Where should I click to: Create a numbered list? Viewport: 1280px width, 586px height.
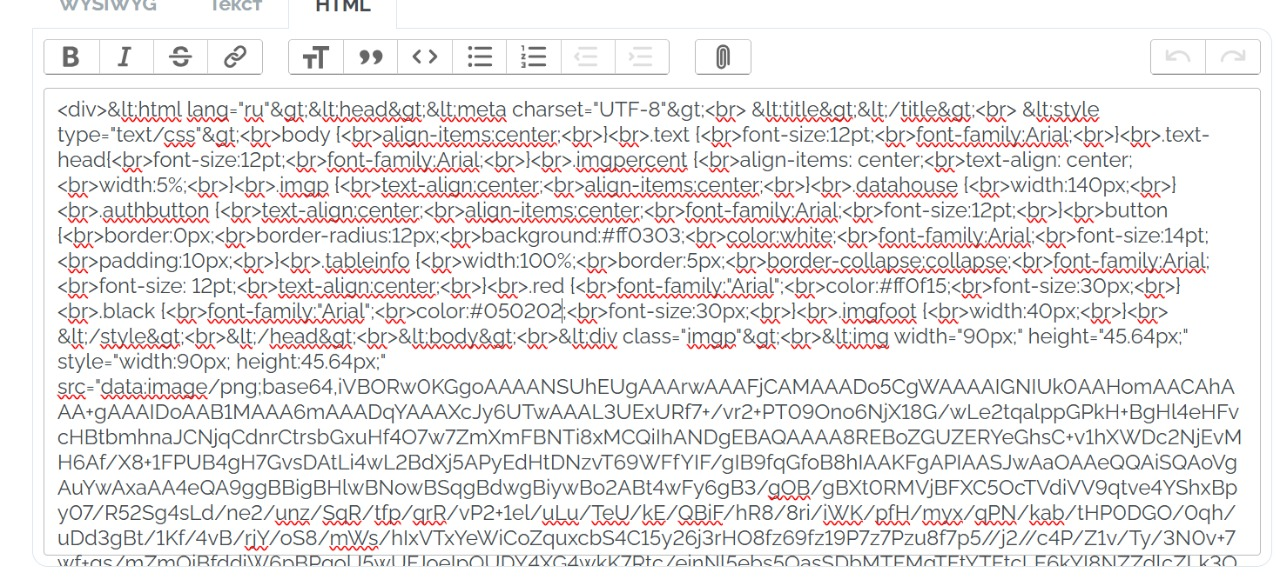pos(534,57)
